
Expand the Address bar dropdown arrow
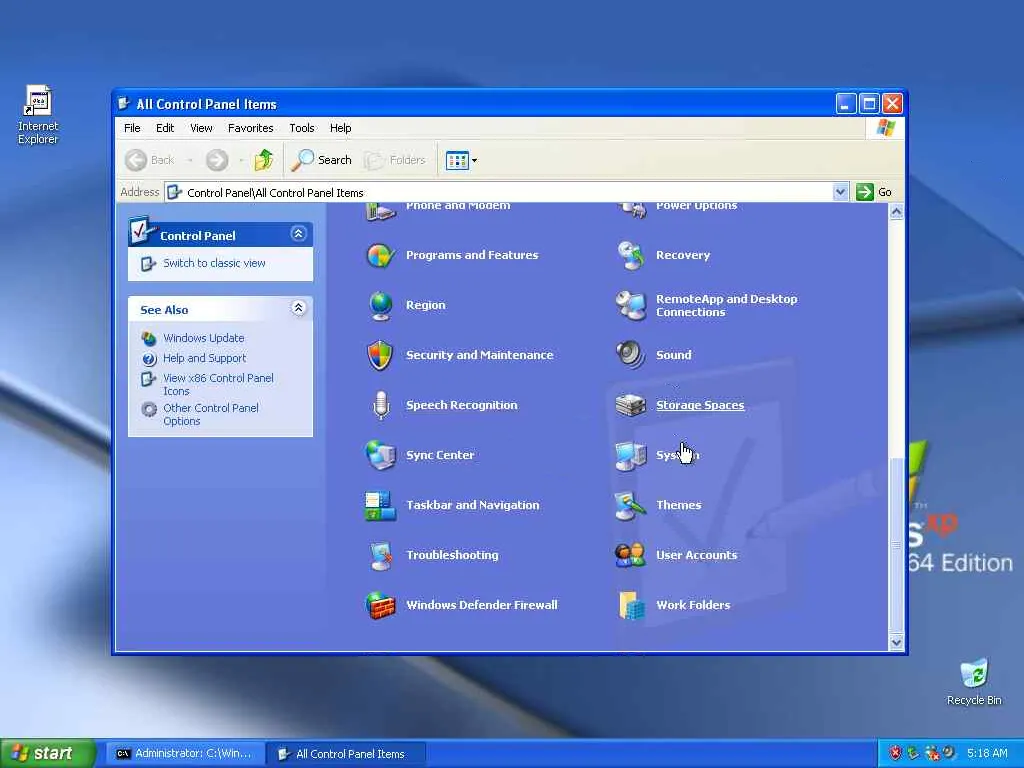tap(840, 192)
